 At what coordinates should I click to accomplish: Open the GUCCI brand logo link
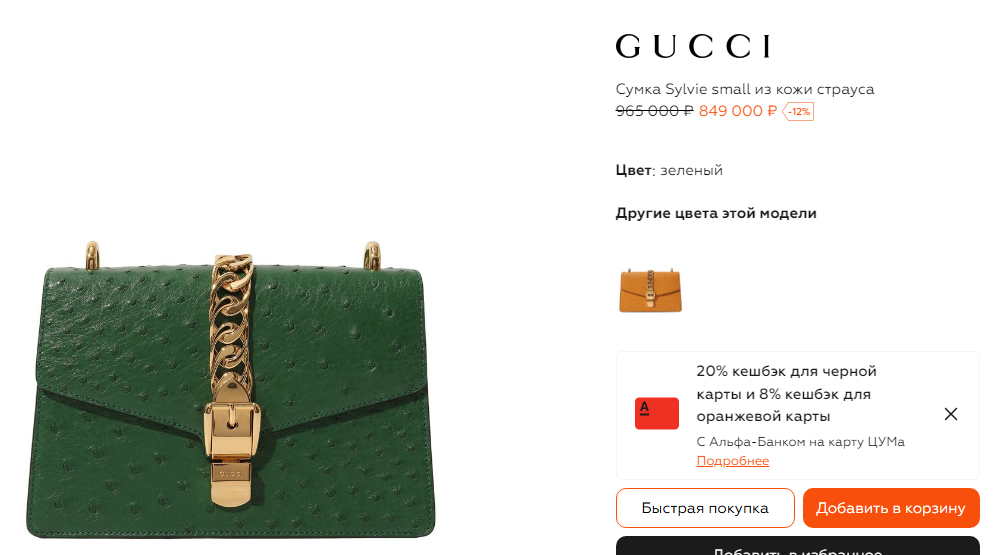[x=693, y=46]
